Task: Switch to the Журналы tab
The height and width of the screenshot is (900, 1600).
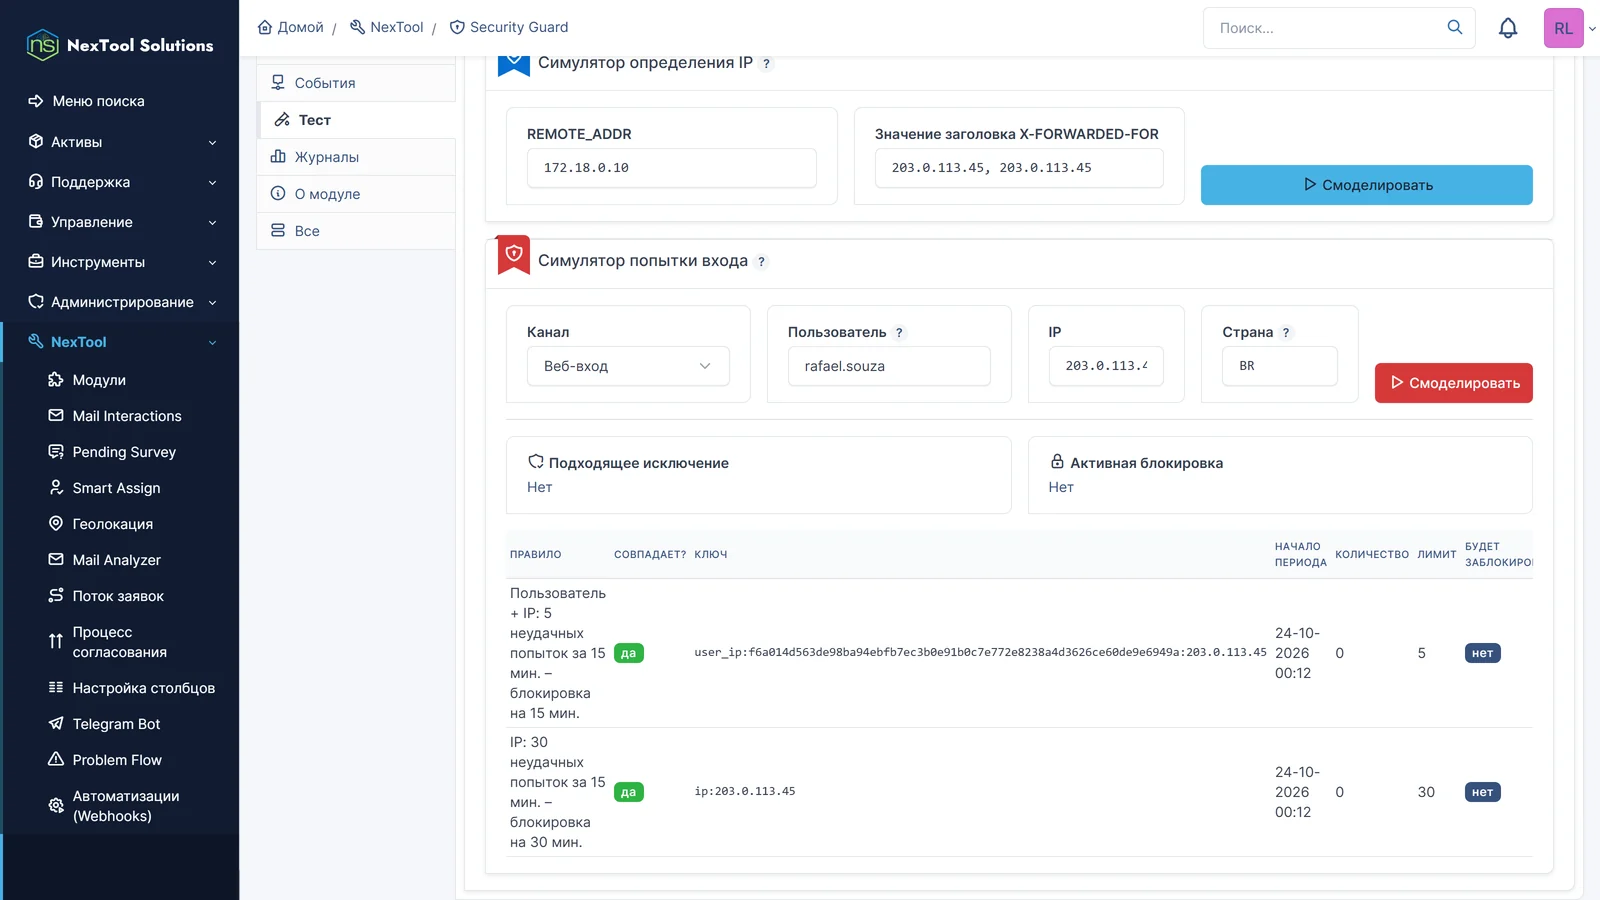Action: tap(356, 157)
